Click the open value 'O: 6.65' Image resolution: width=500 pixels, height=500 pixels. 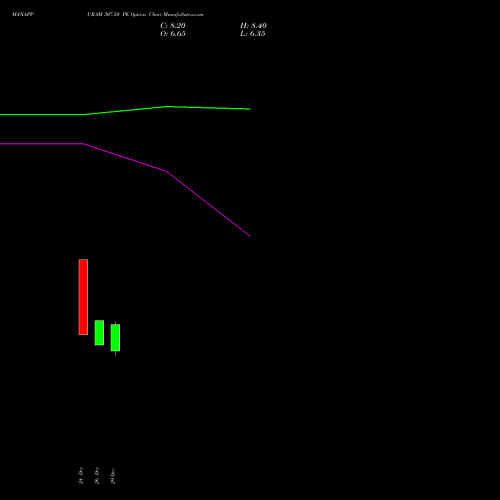click(x=173, y=34)
